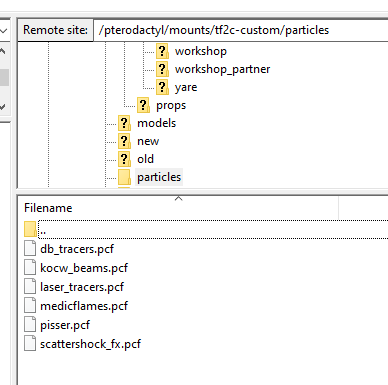Select the old folder in remote tree
The image size is (388, 385).
(x=145, y=159)
